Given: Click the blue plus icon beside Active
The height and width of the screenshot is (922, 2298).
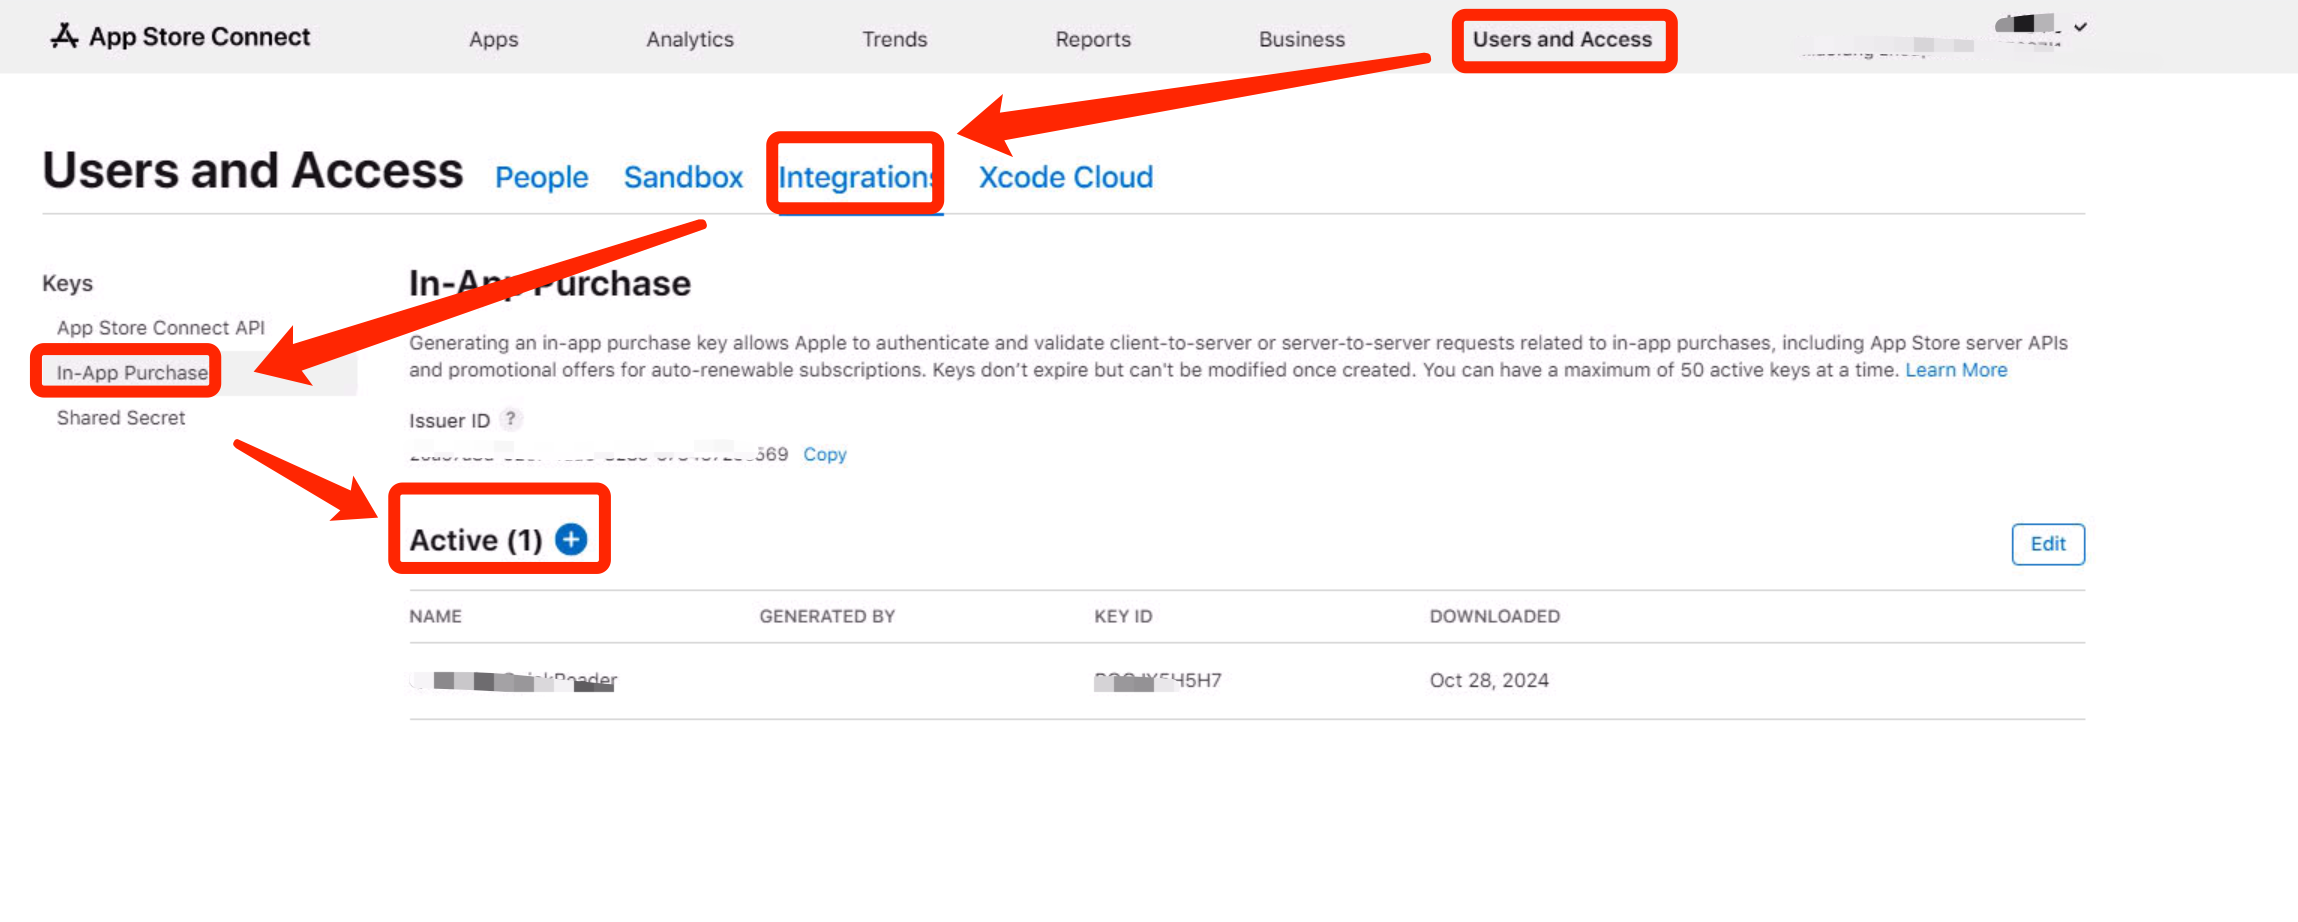Looking at the screenshot, I should (571, 540).
